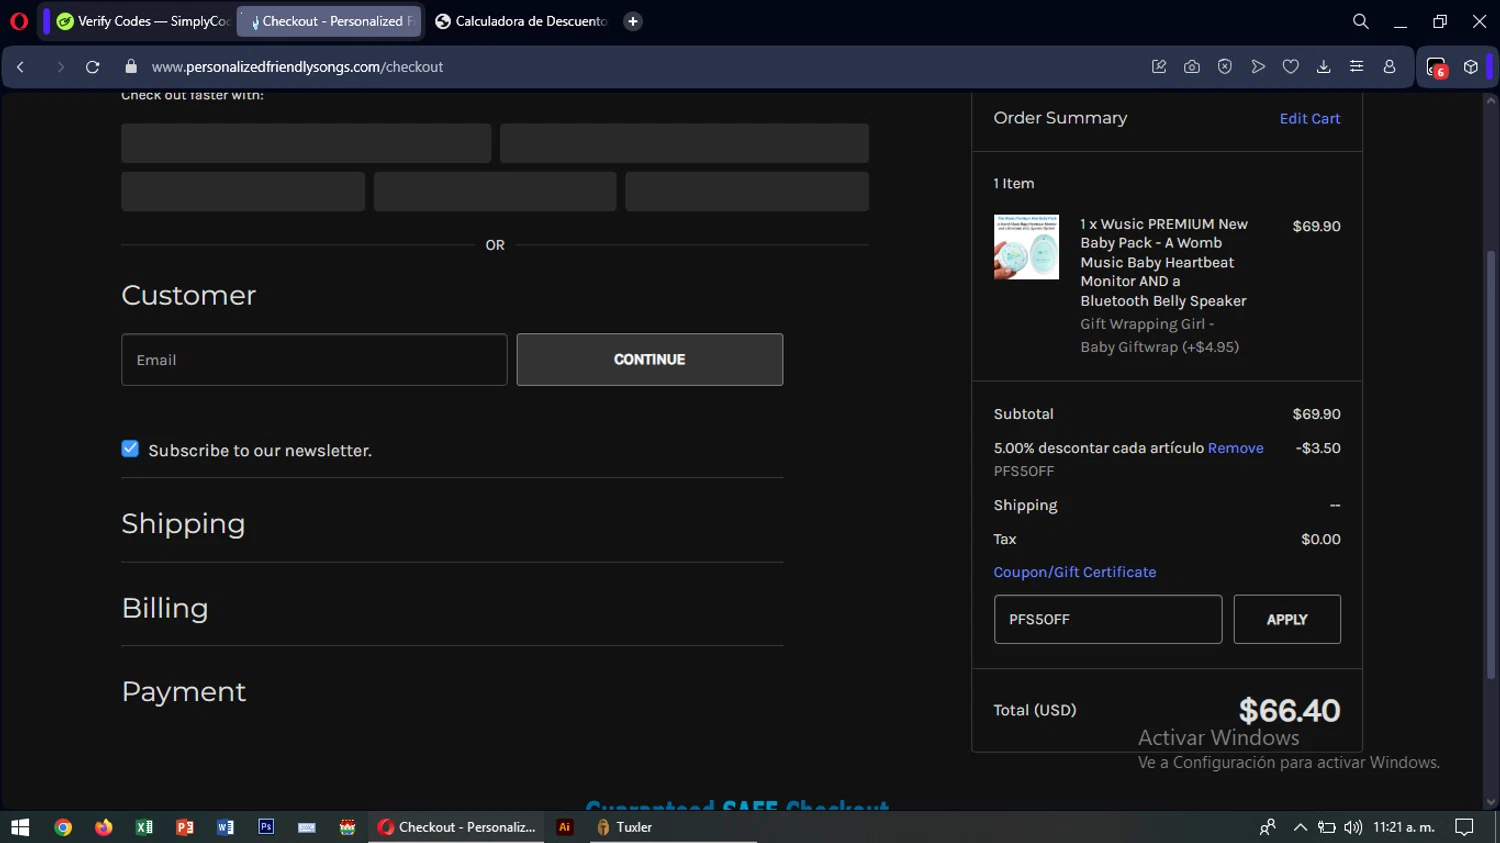Open the volume control in the tray
The height and width of the screenshot is (843, 1500).
tap(1353, 827)
